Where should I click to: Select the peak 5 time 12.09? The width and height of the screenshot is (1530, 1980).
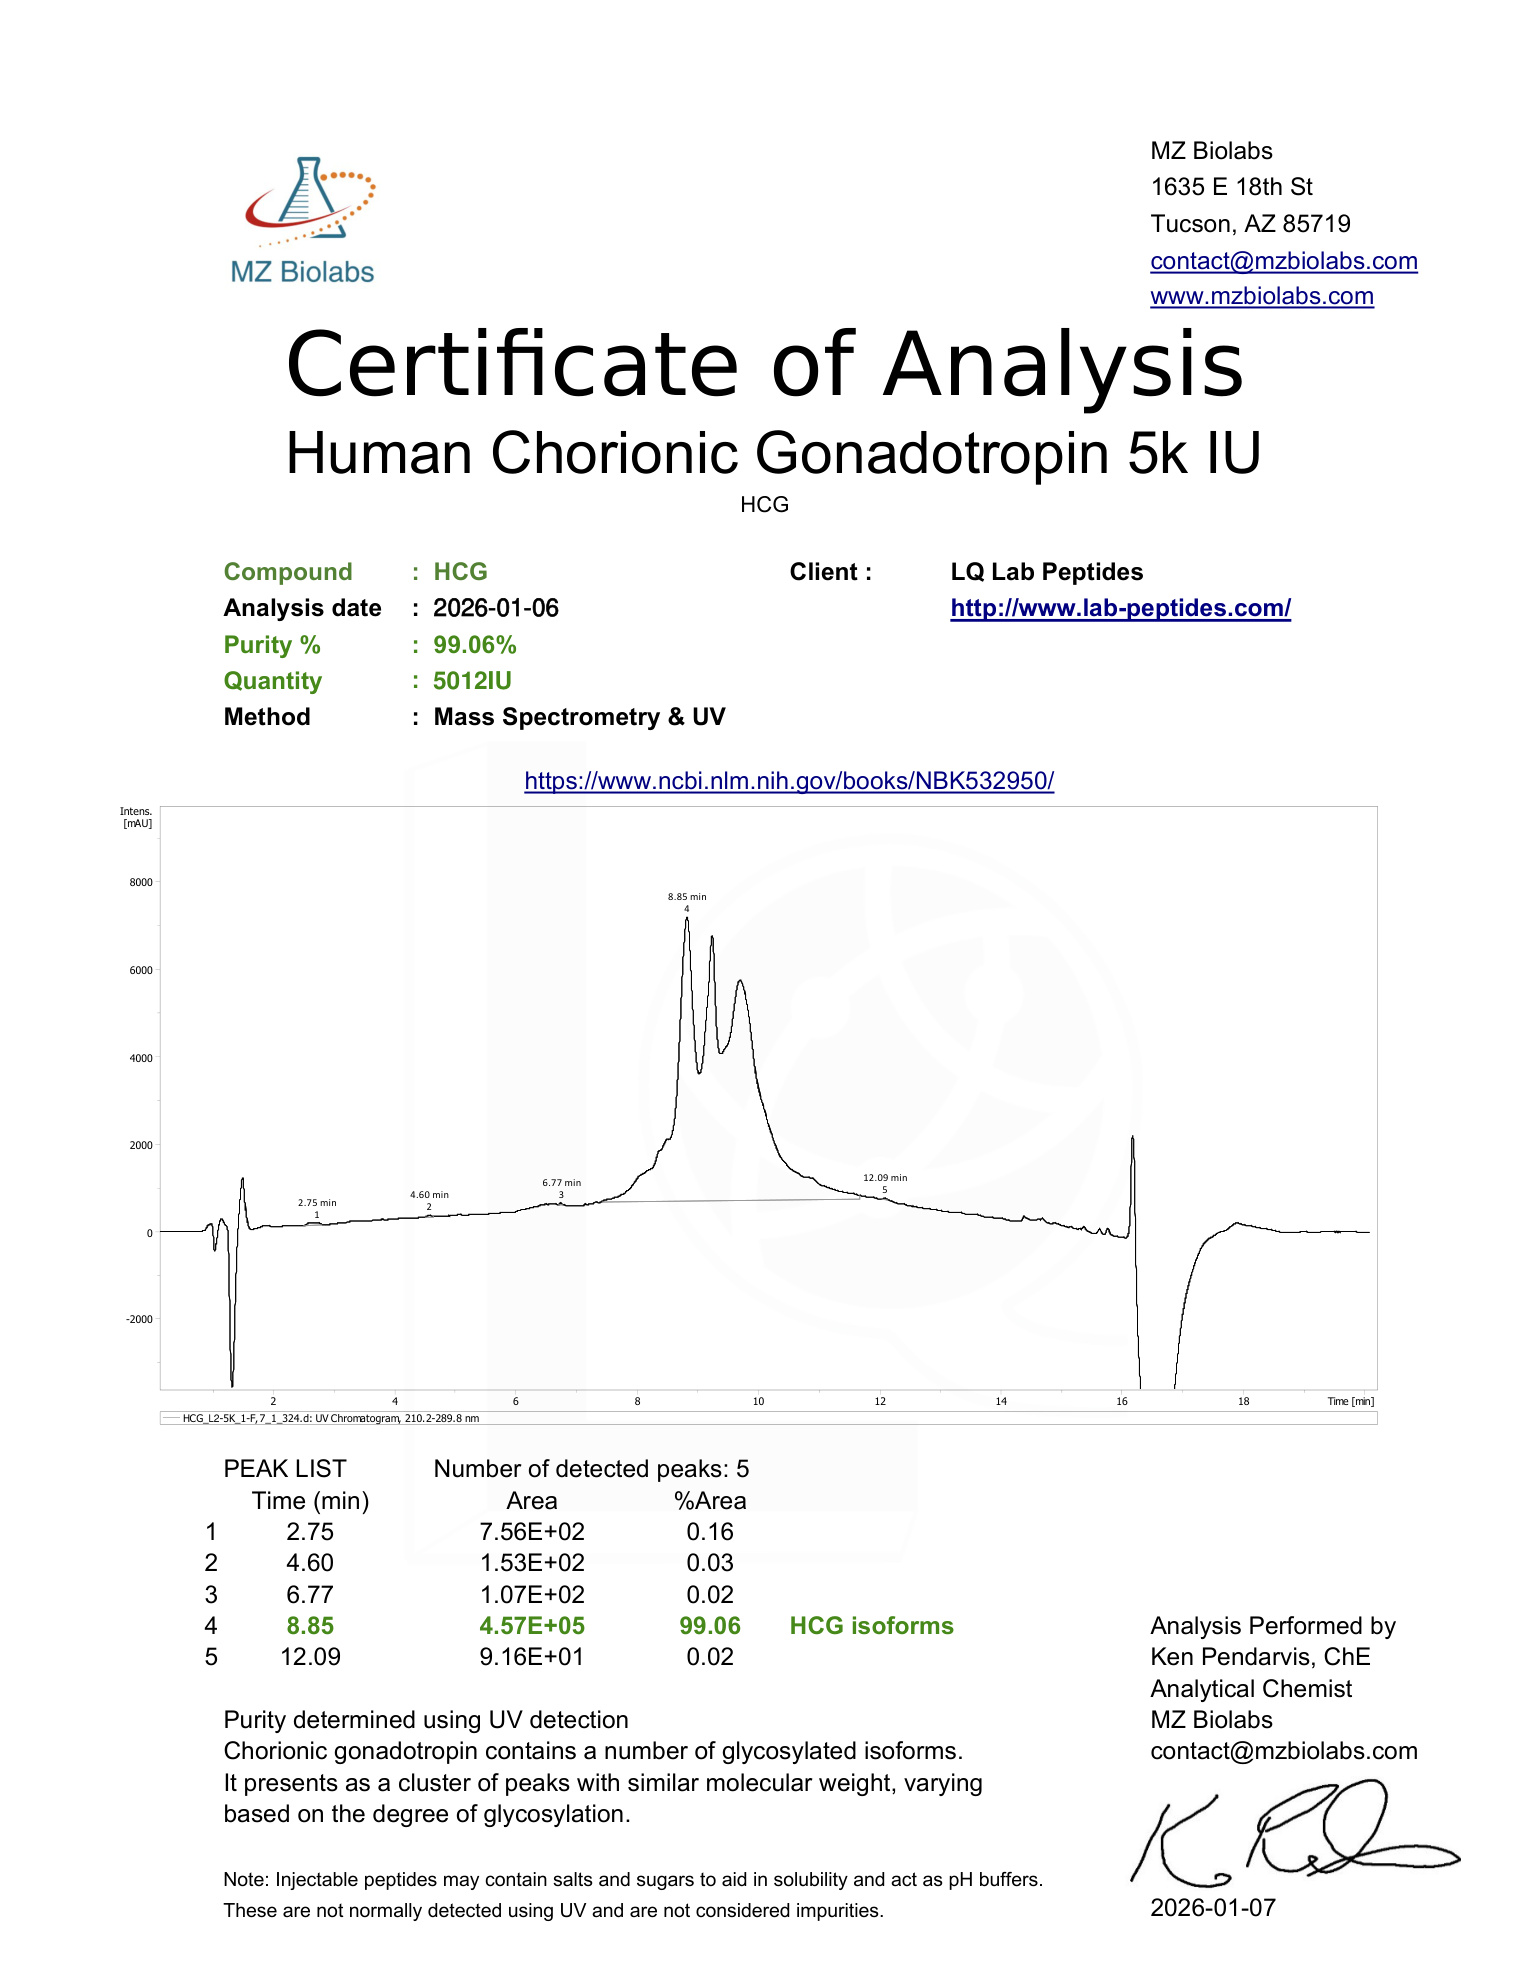pos(310,1657)
